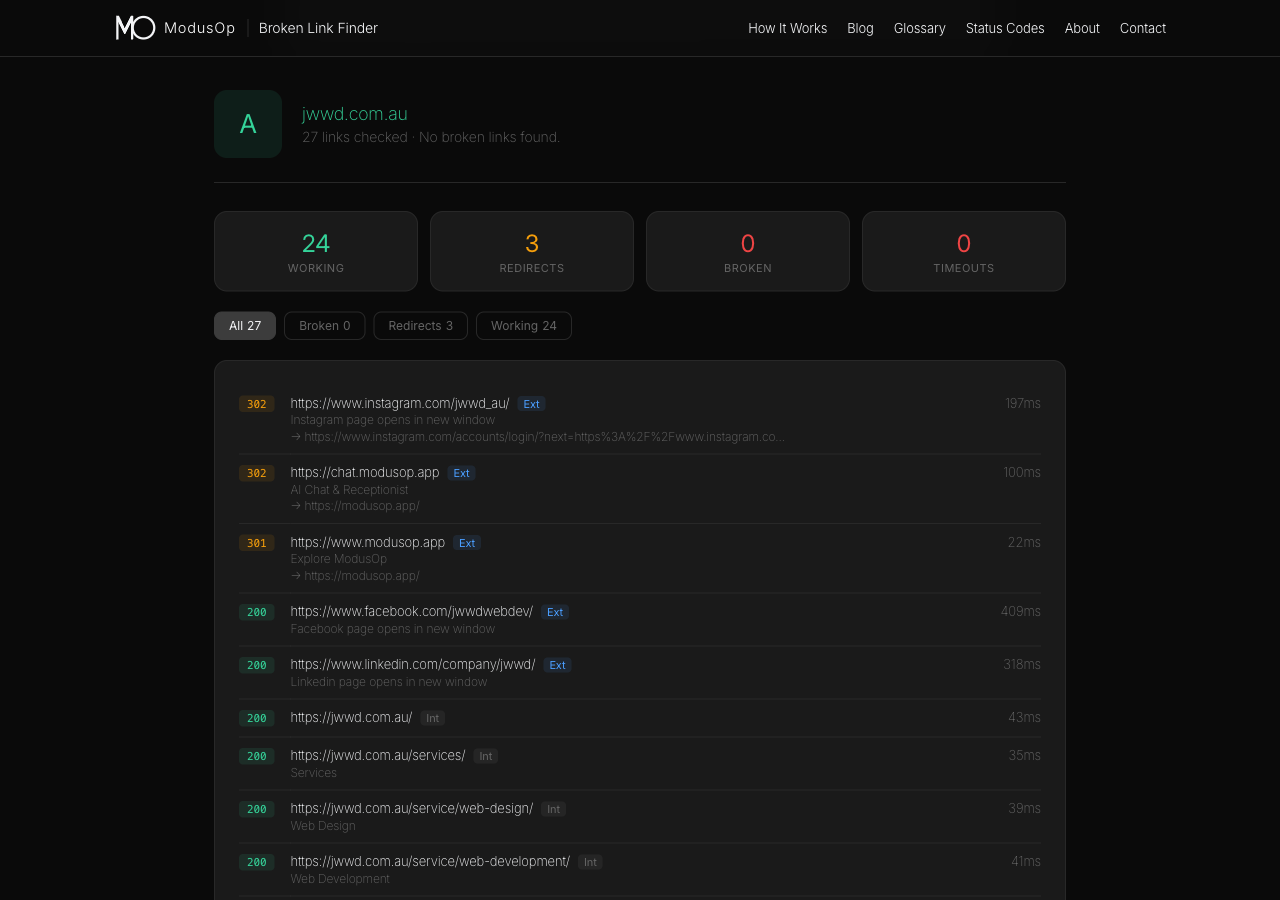
Task: Open the About page
Action: (1082, 28)
